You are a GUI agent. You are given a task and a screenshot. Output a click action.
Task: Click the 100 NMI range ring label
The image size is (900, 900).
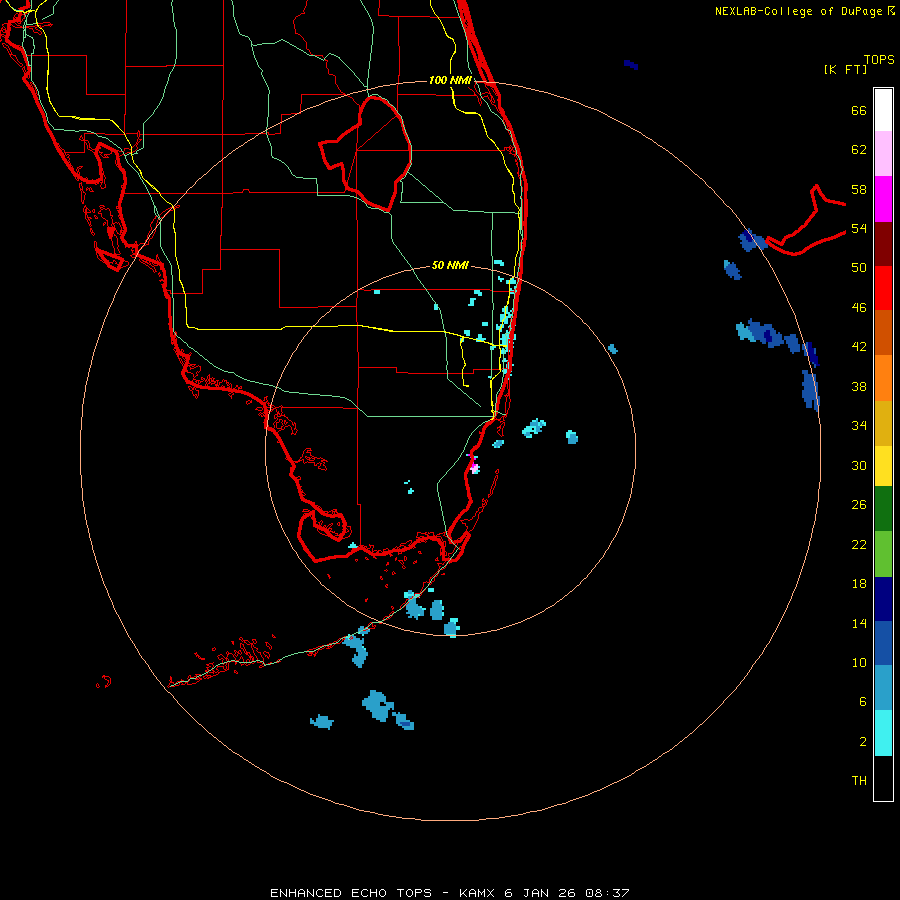coord(450,80)
